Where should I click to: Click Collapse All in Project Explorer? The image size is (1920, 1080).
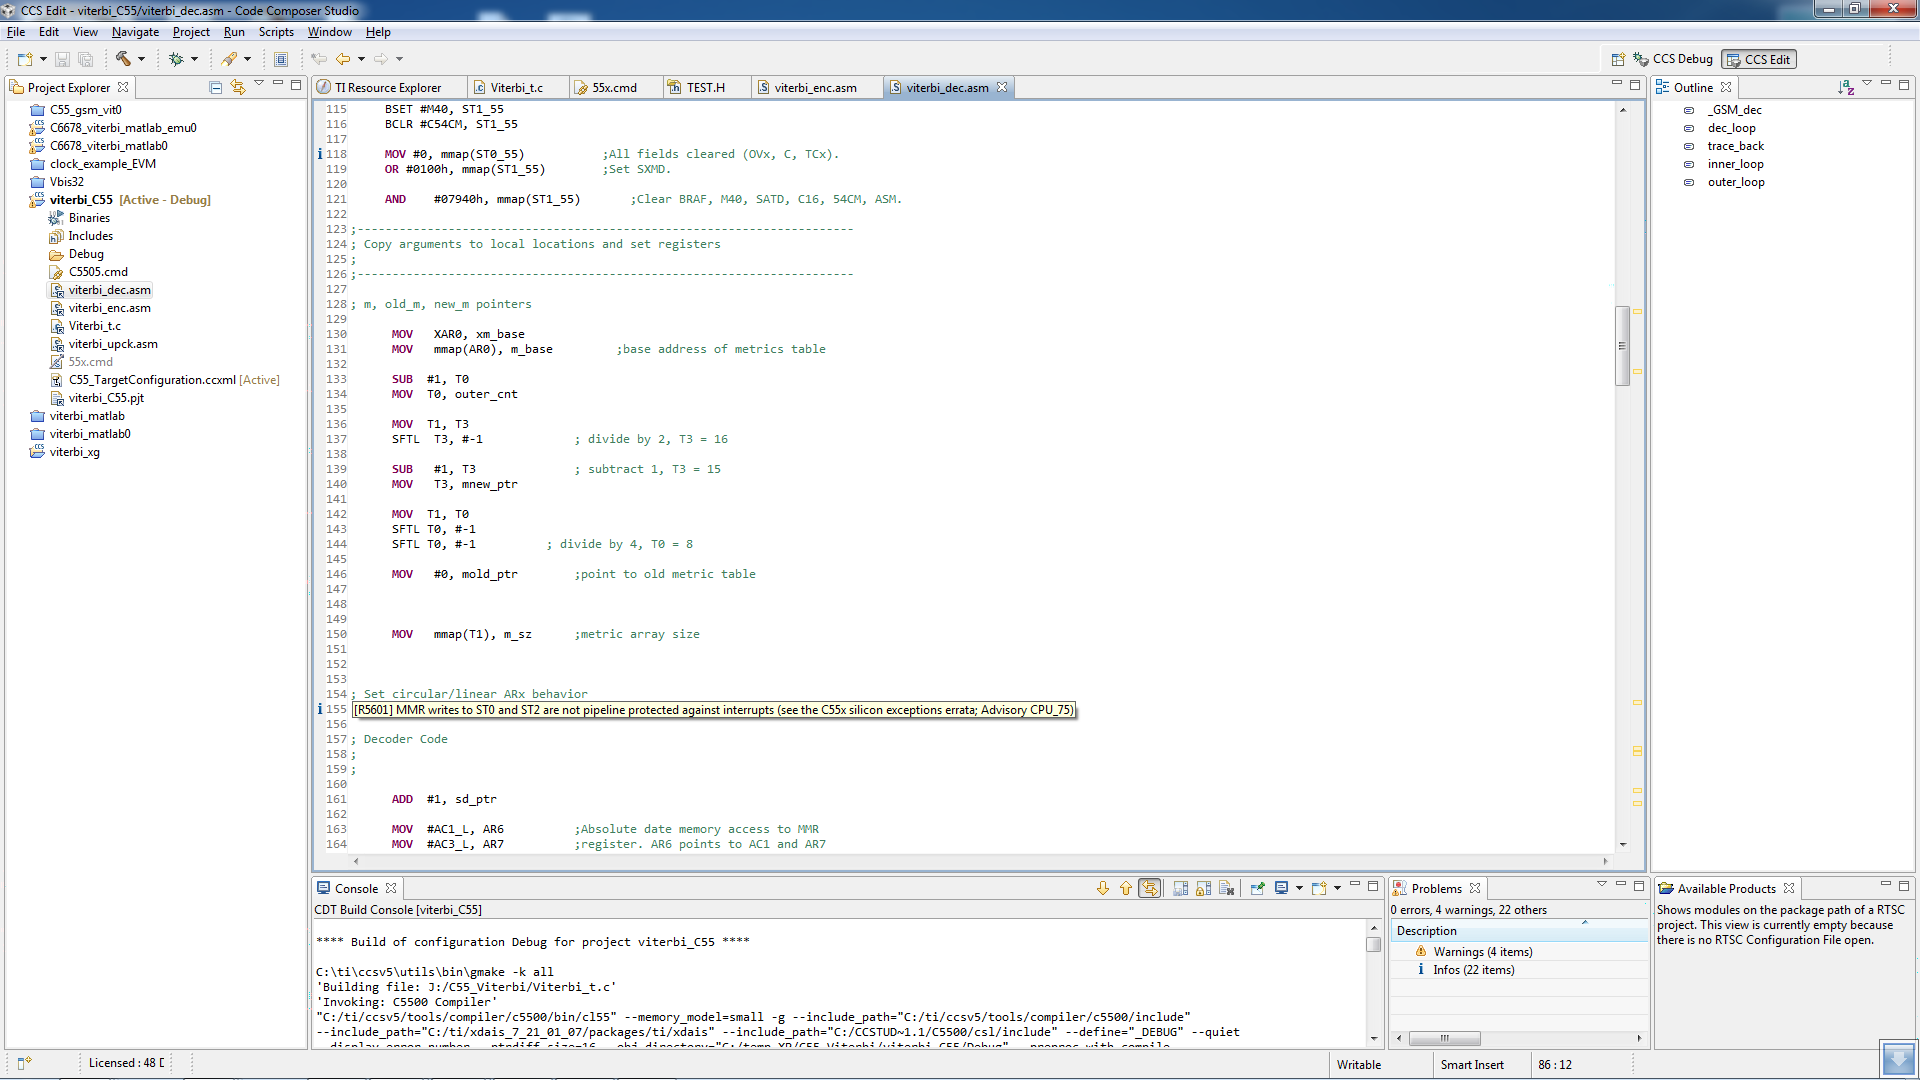[215, 87]
